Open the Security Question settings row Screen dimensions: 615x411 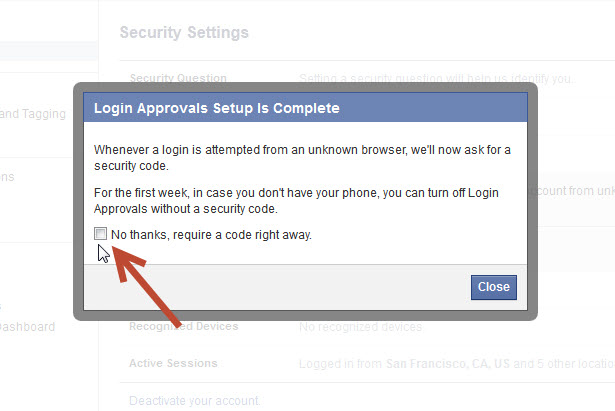[178, 78]
